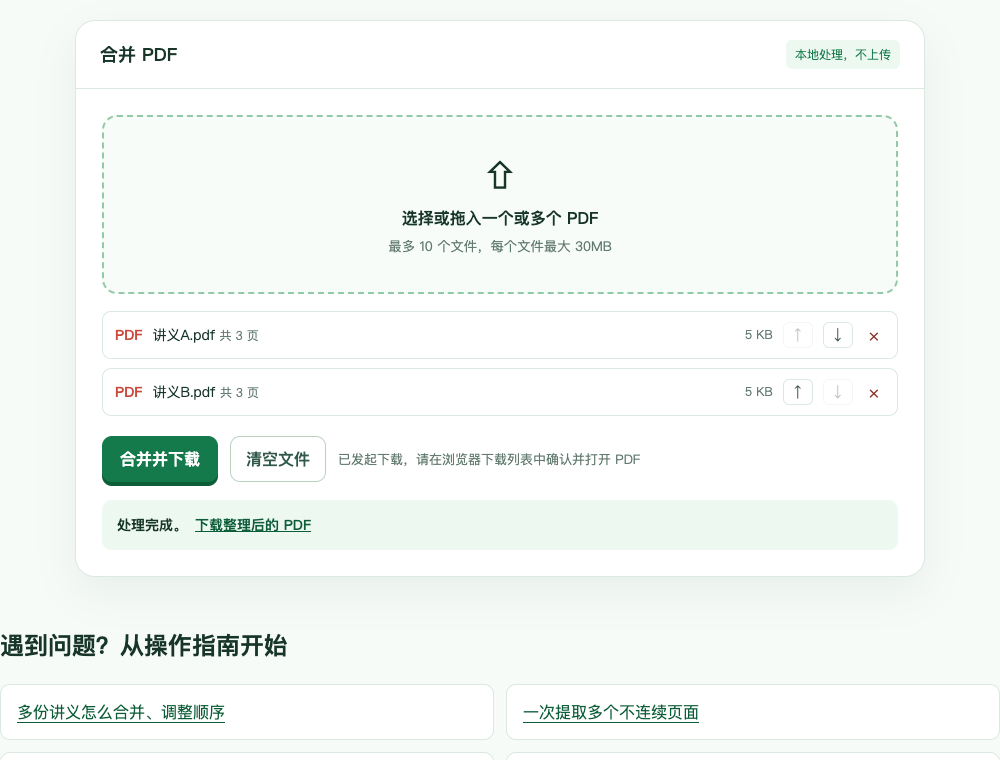Move 讲义A.pdf down with the arrow
The width and height of the screenshot is (1000, 760).
click(x=837, y=335)
